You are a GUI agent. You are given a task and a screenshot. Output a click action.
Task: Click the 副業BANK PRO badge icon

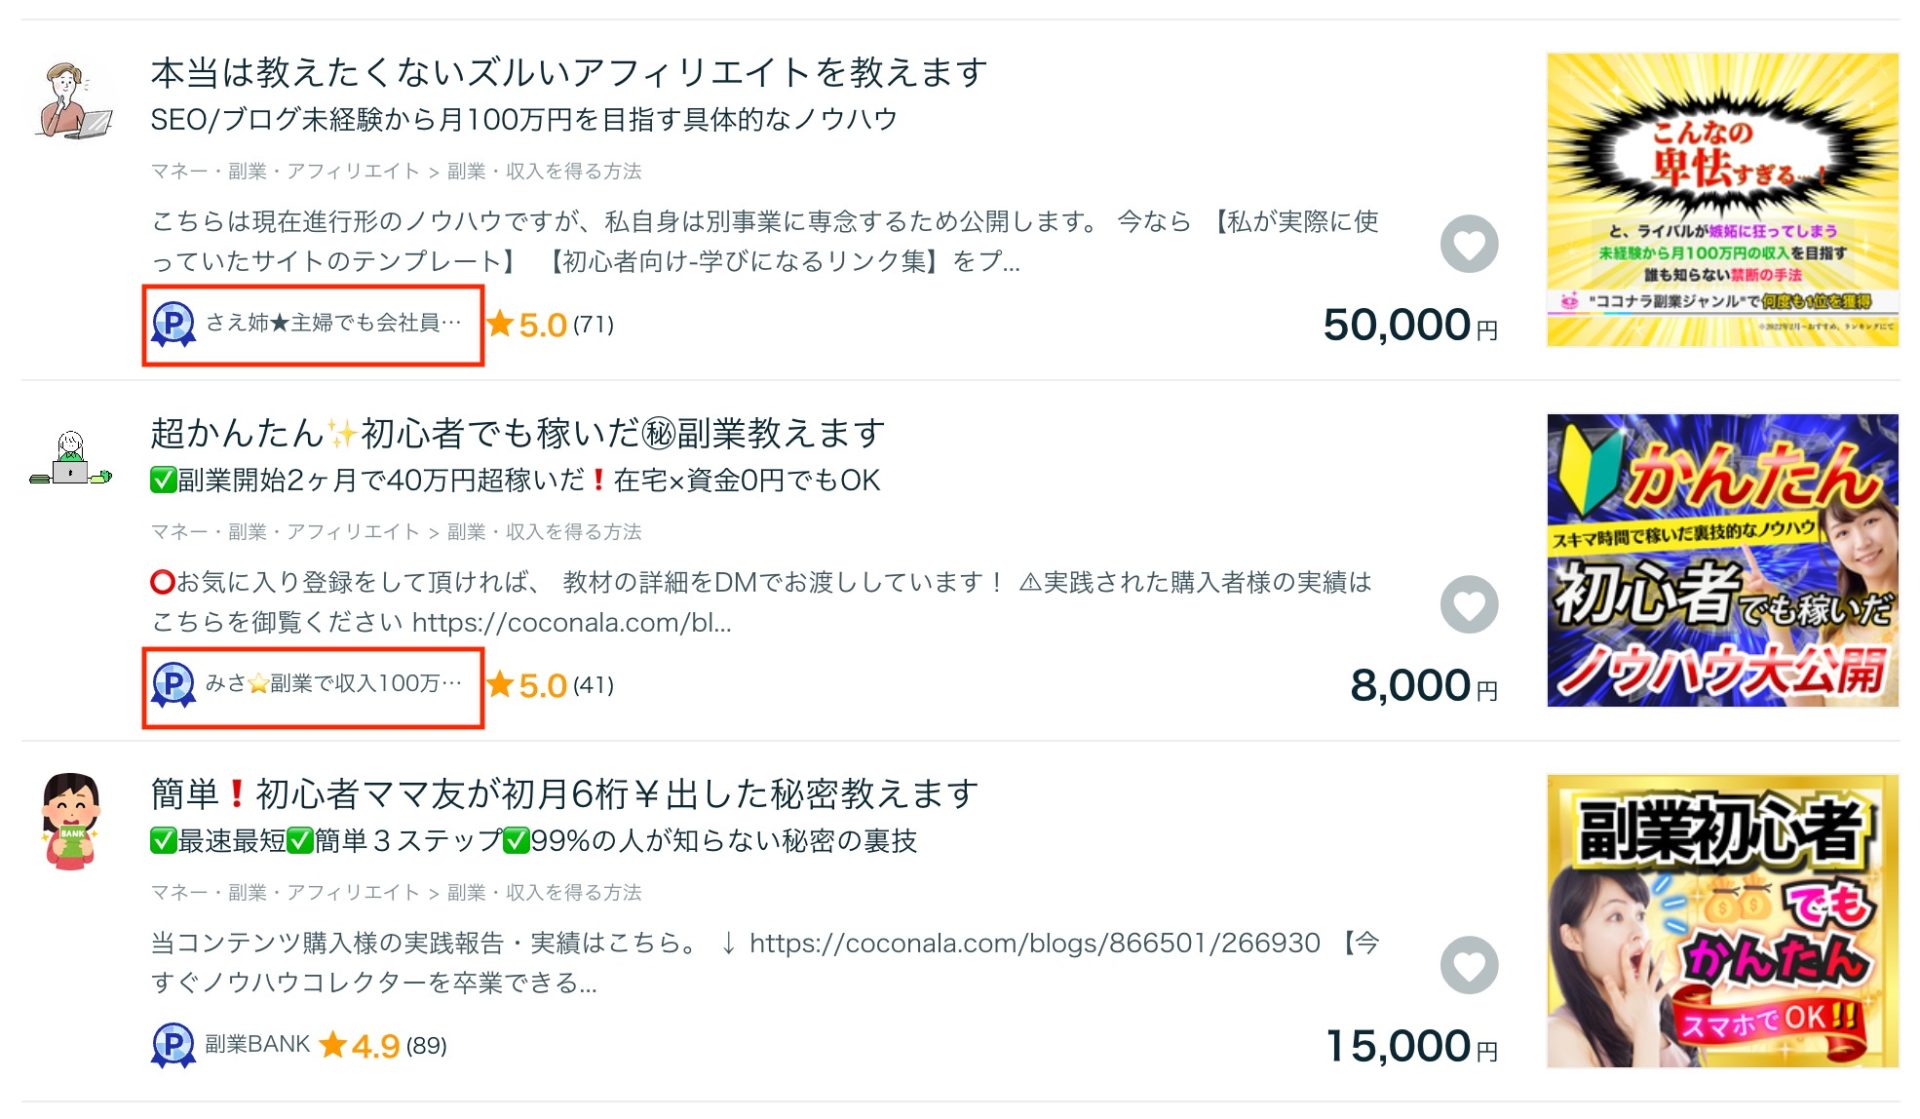click(173, 1046)
